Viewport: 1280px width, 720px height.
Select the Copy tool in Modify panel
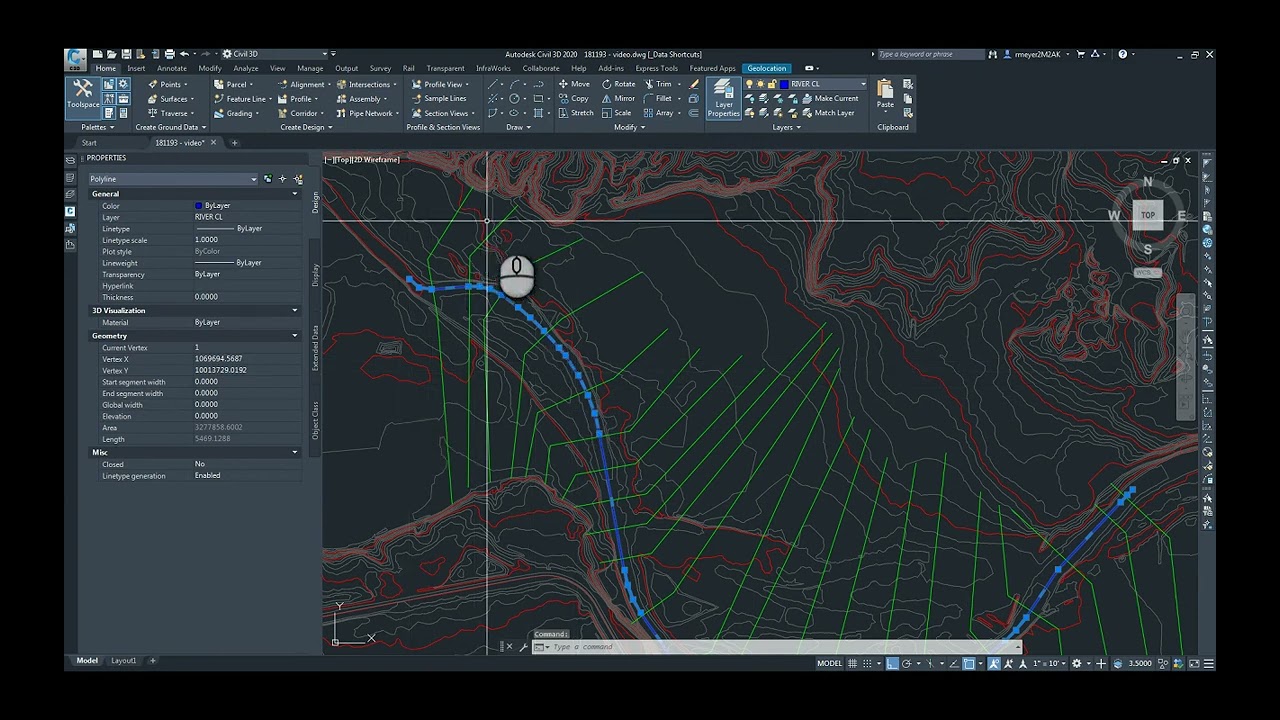(574, 98)
